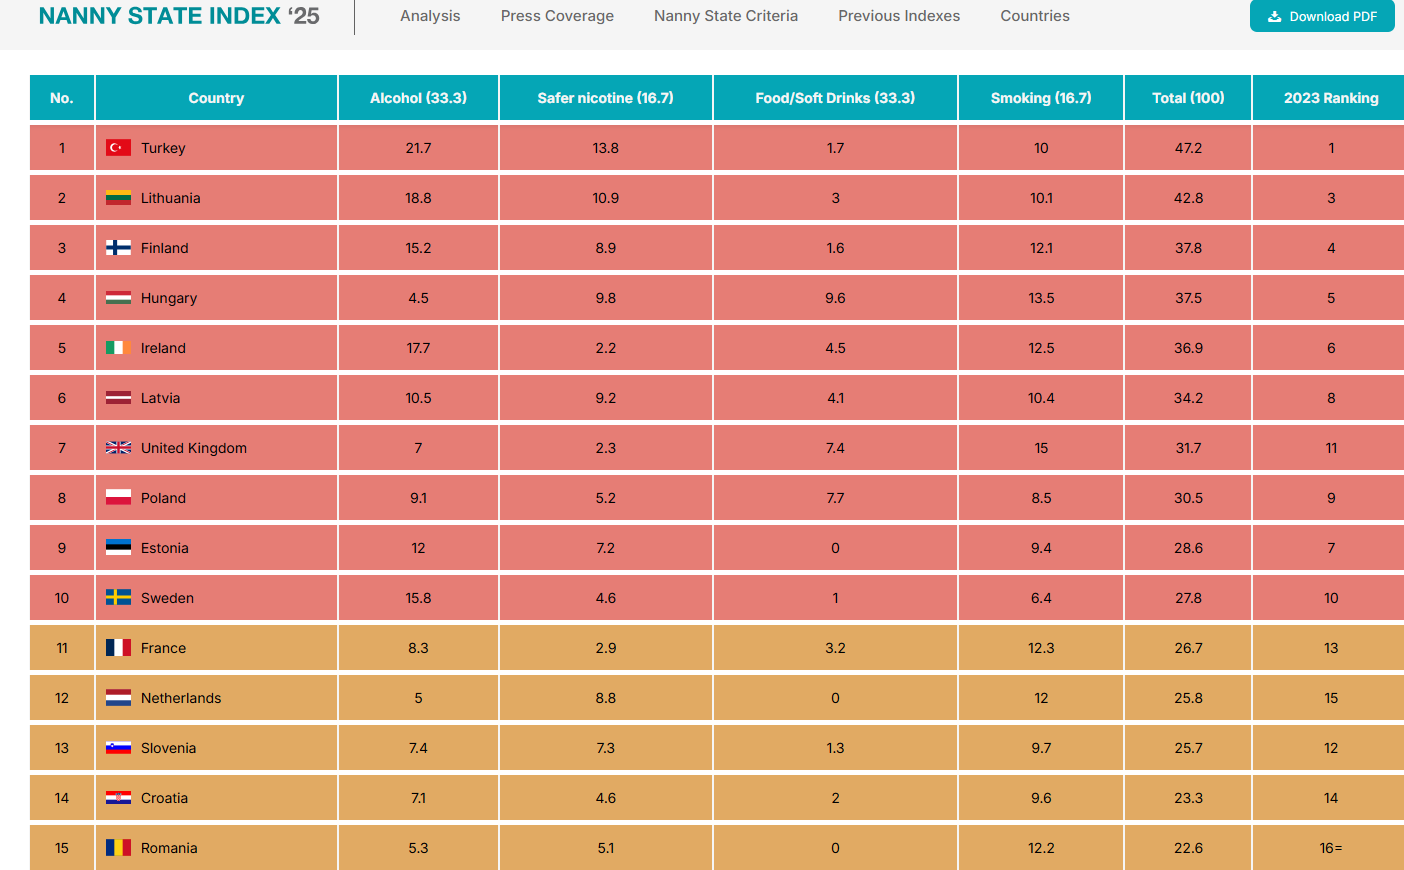1404x870 pixels.
Task: Click Romania's 2023 ranking 16=
Action: point(1331,848)
